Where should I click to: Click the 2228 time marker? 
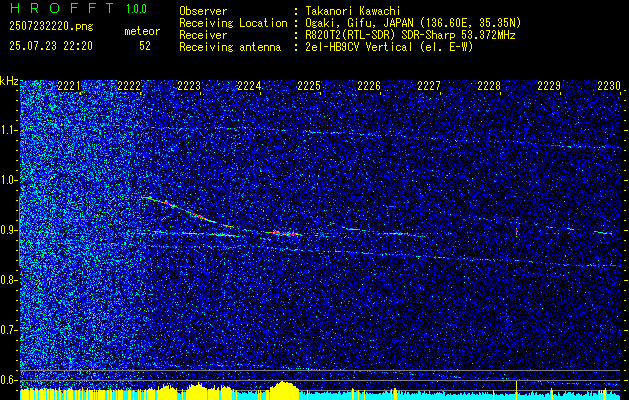[489, 86]
